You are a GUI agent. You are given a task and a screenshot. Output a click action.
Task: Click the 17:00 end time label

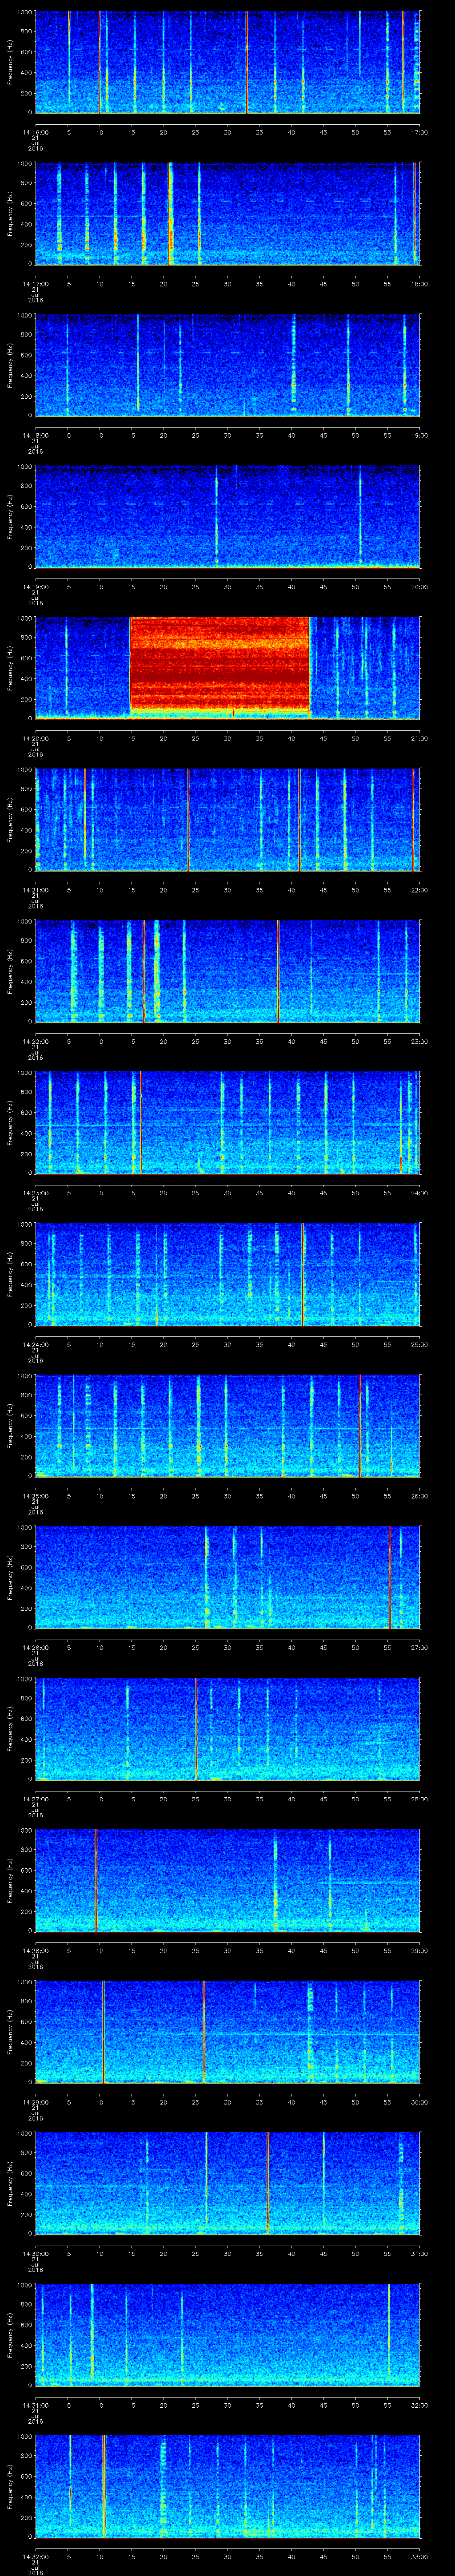[x=419, y=132]
